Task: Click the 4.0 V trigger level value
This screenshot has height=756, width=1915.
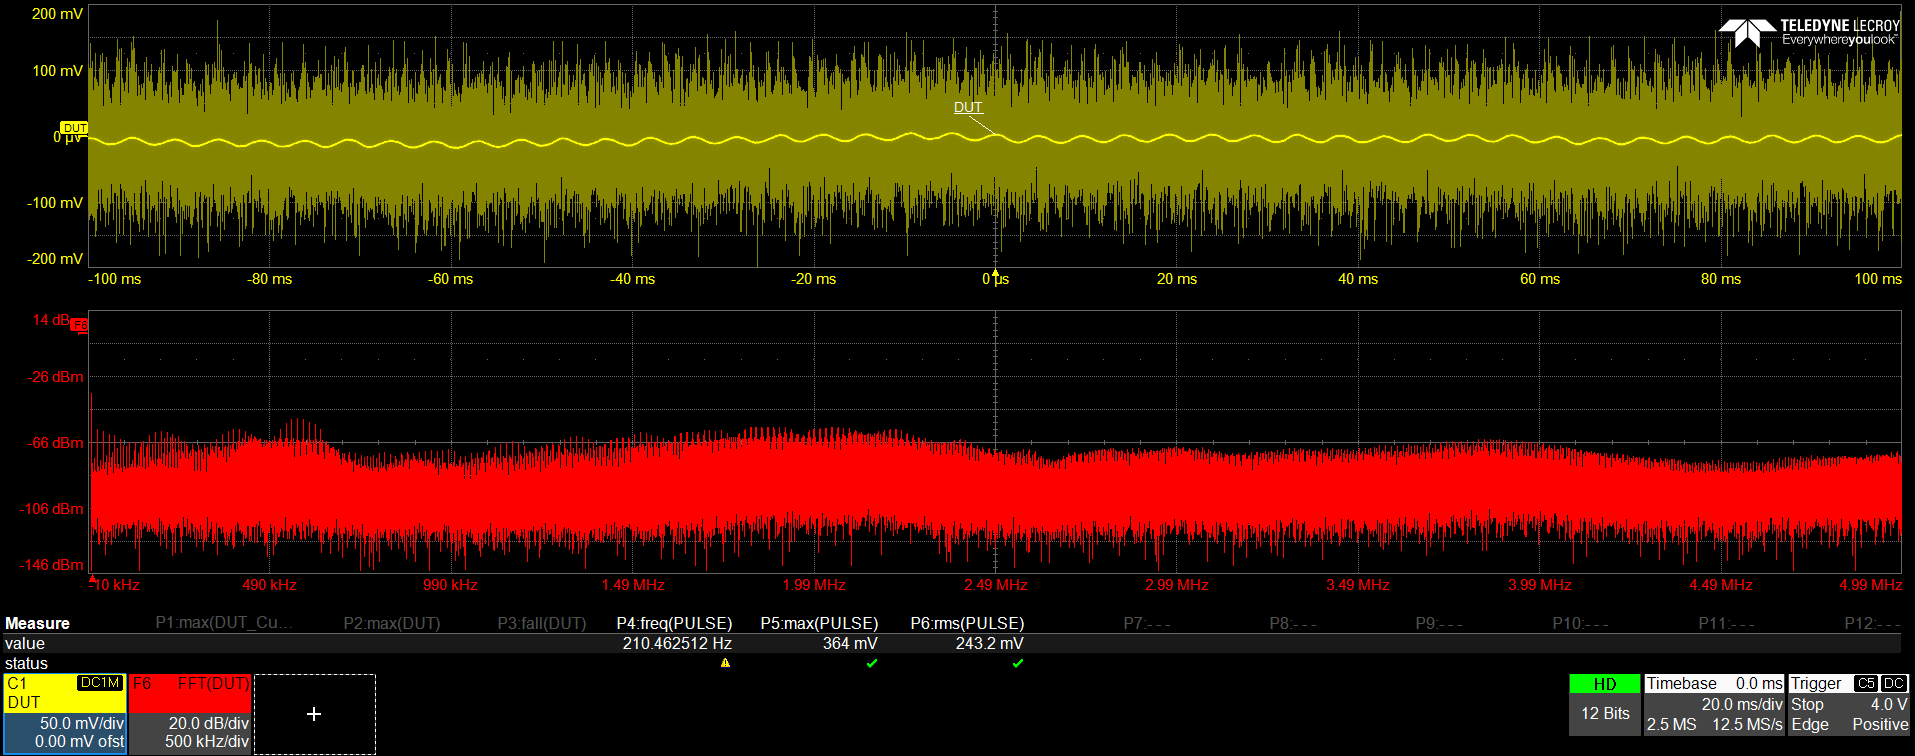Action: 1889,704
